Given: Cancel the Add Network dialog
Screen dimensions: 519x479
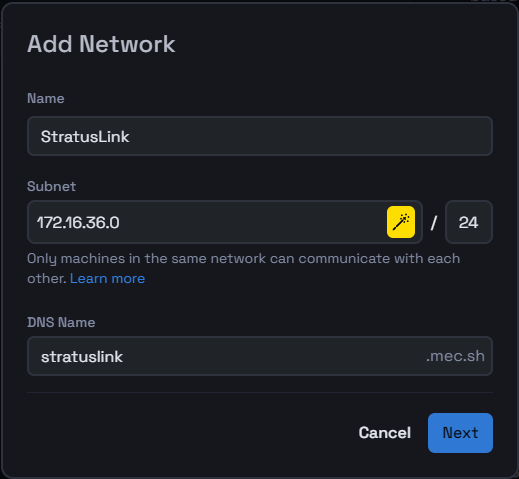Looking at the screenshot, I should pyautogui.click(x=385, y=433).
